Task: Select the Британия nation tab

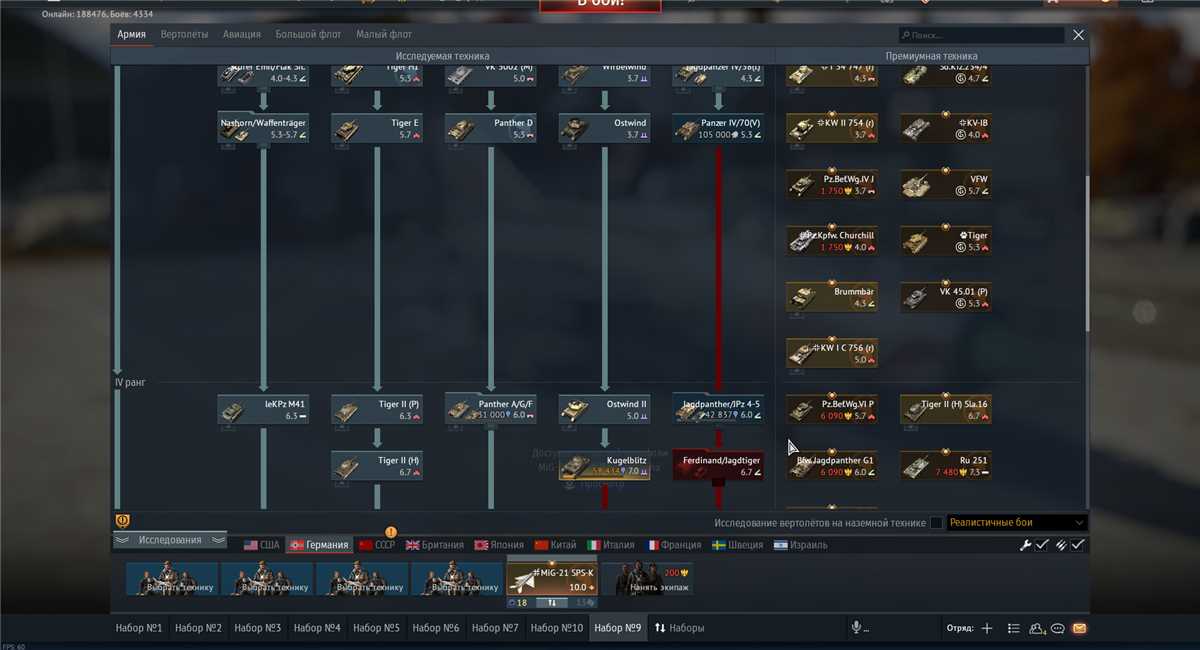Action: (x=435, y=545)
